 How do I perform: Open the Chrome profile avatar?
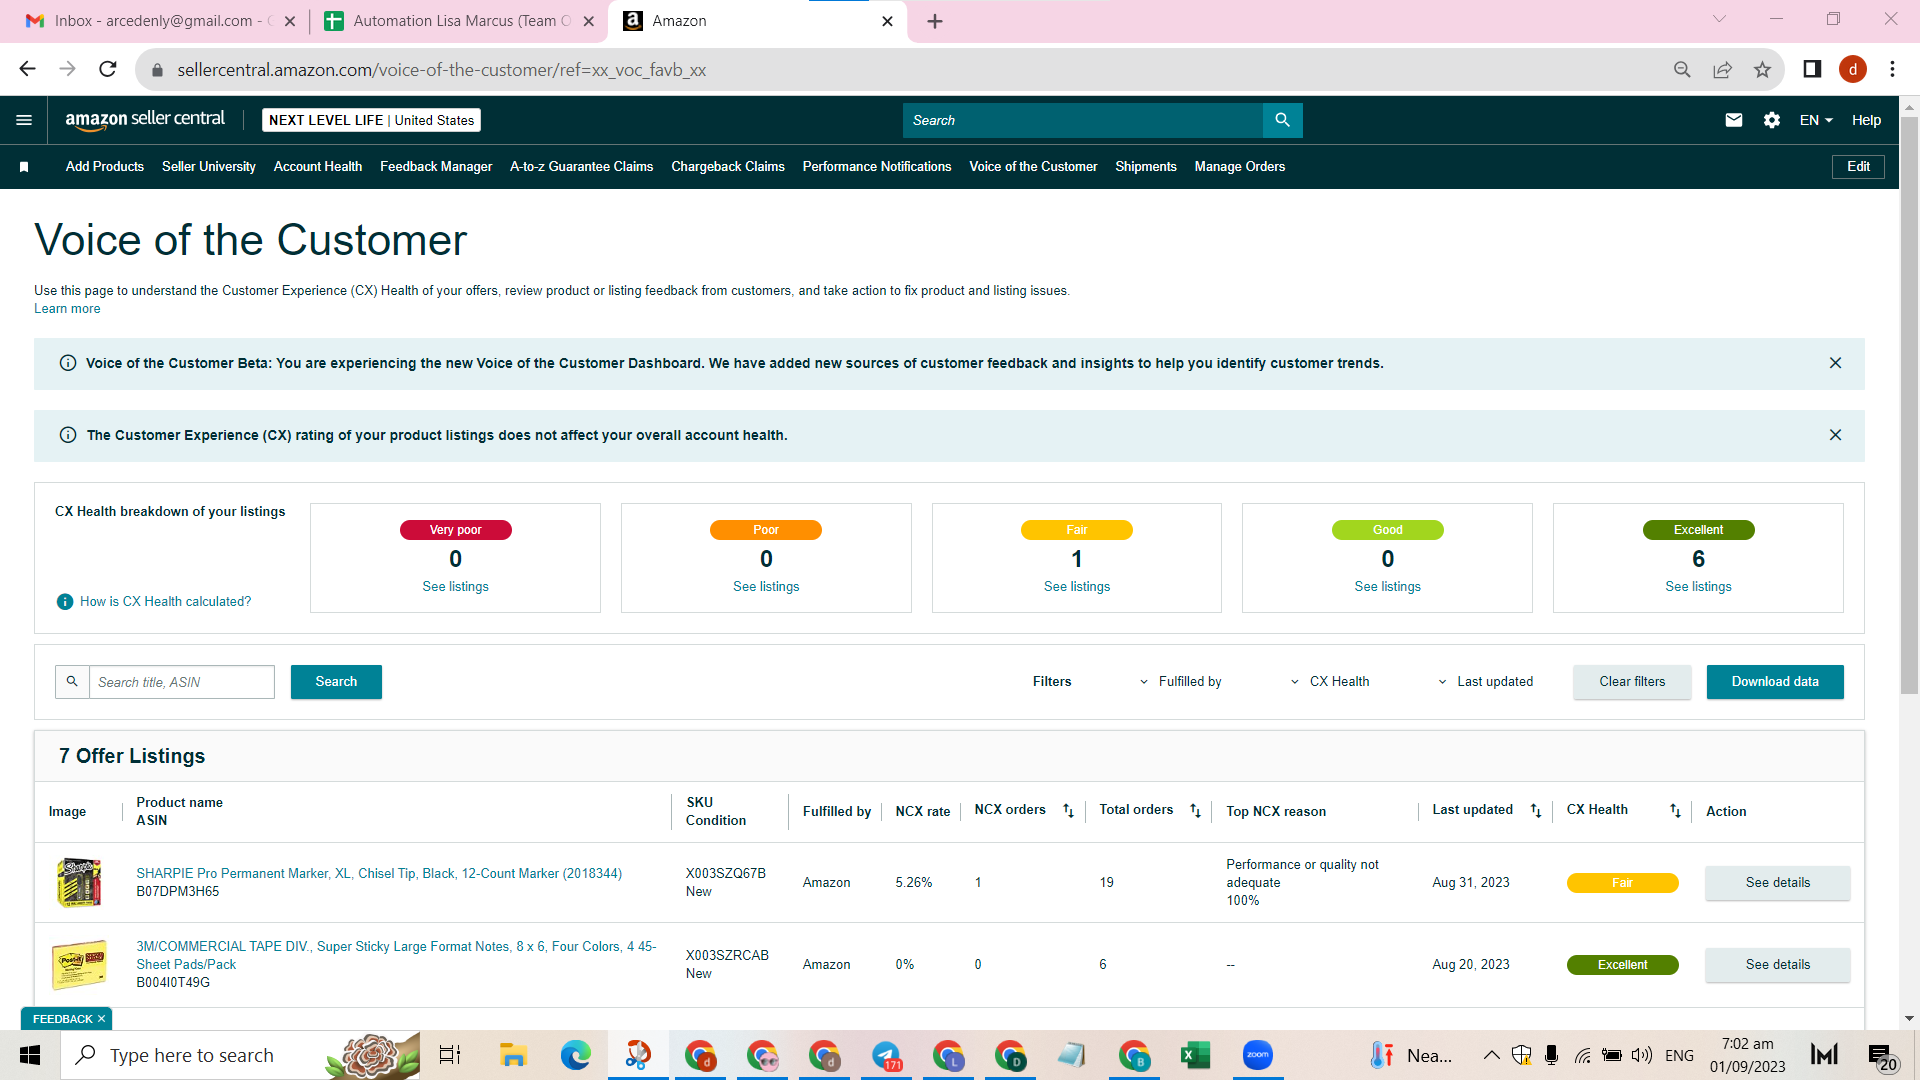(x=1853, y=69)
